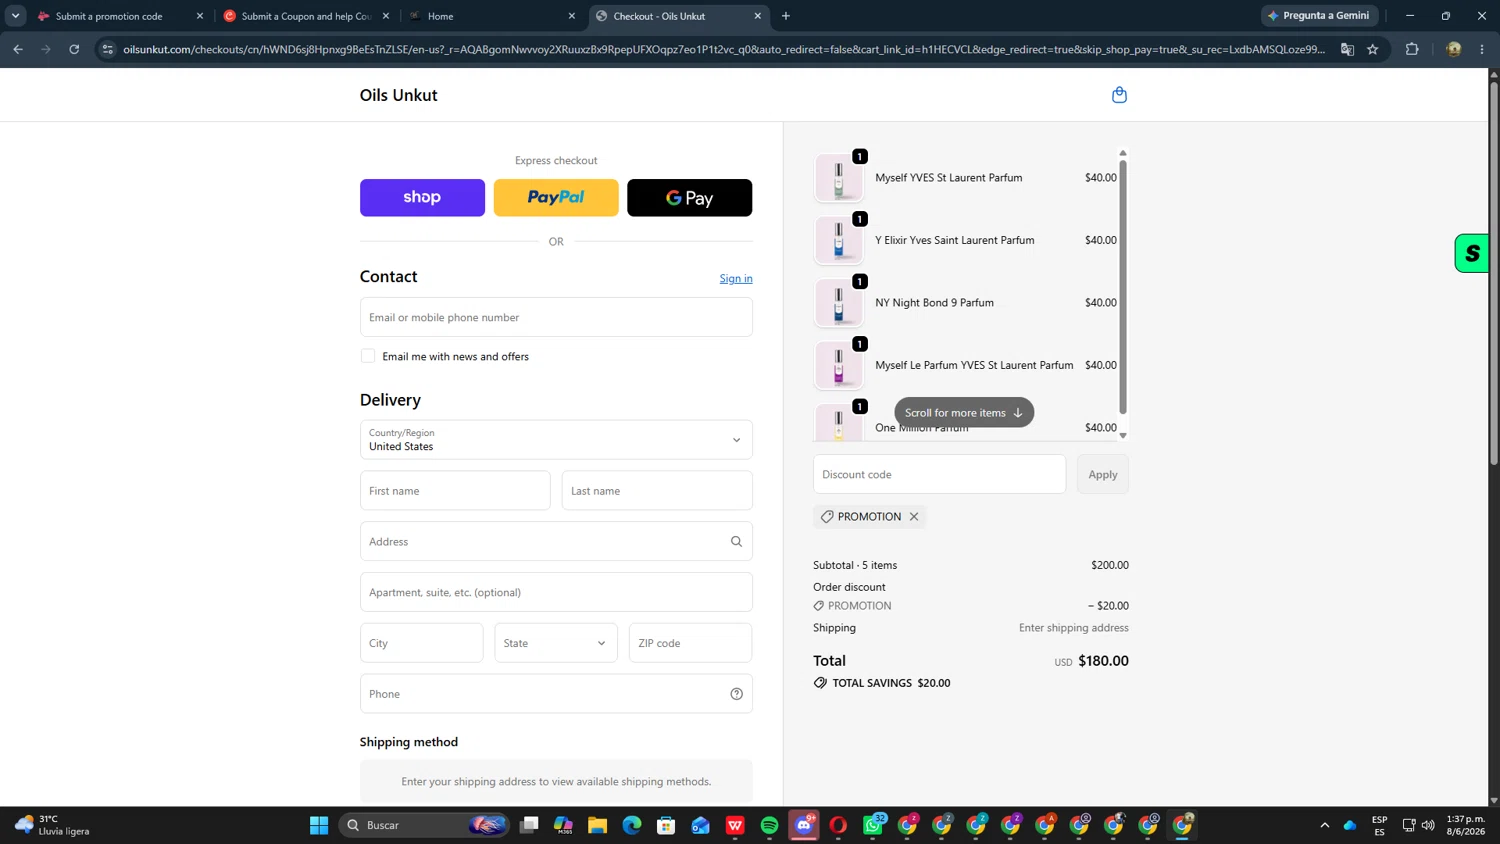Apply the discount code
This screenshot has width=1500, height=844.
point(1103,475)
